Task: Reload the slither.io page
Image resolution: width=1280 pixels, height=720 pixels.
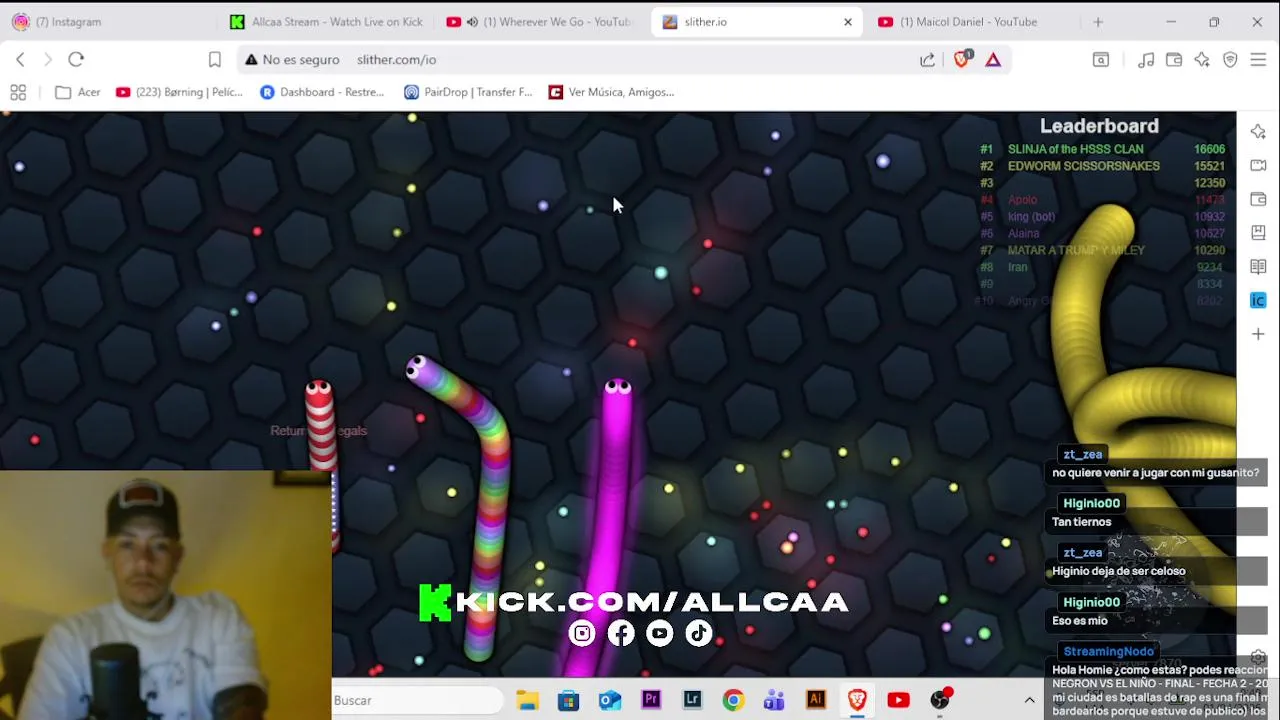Action: coord(76,60)
